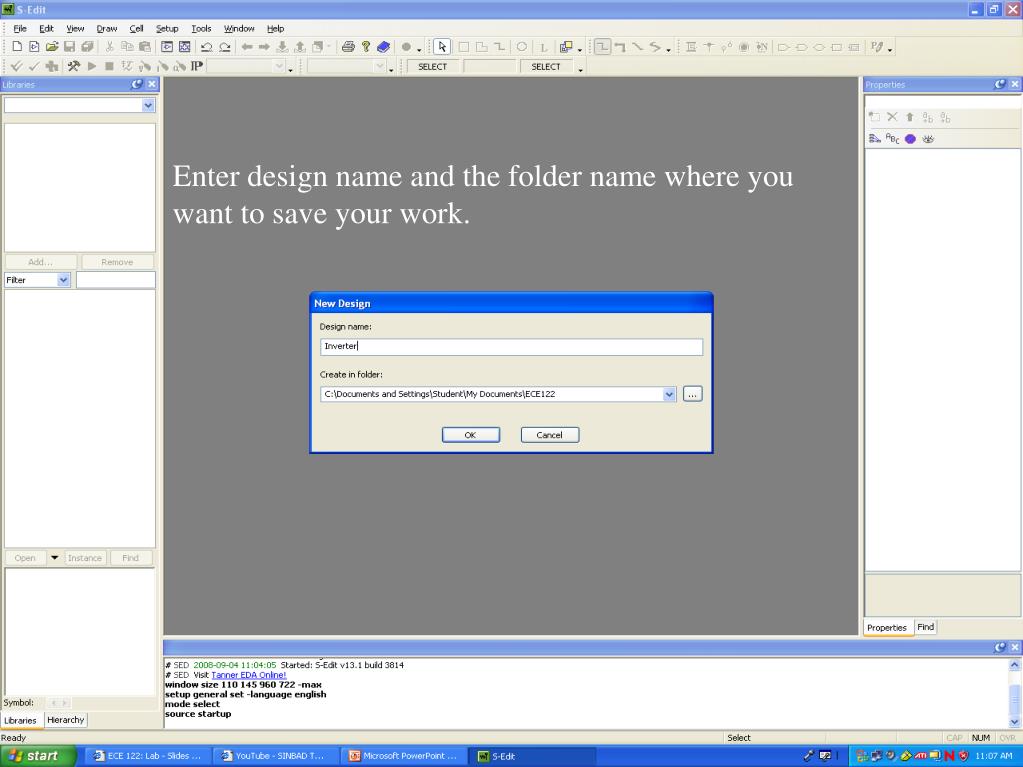Click the ECE 122: Lab - Slides taskbar item
The height and width of the screenshot is (767, 1023).
(x=149, y=756)
